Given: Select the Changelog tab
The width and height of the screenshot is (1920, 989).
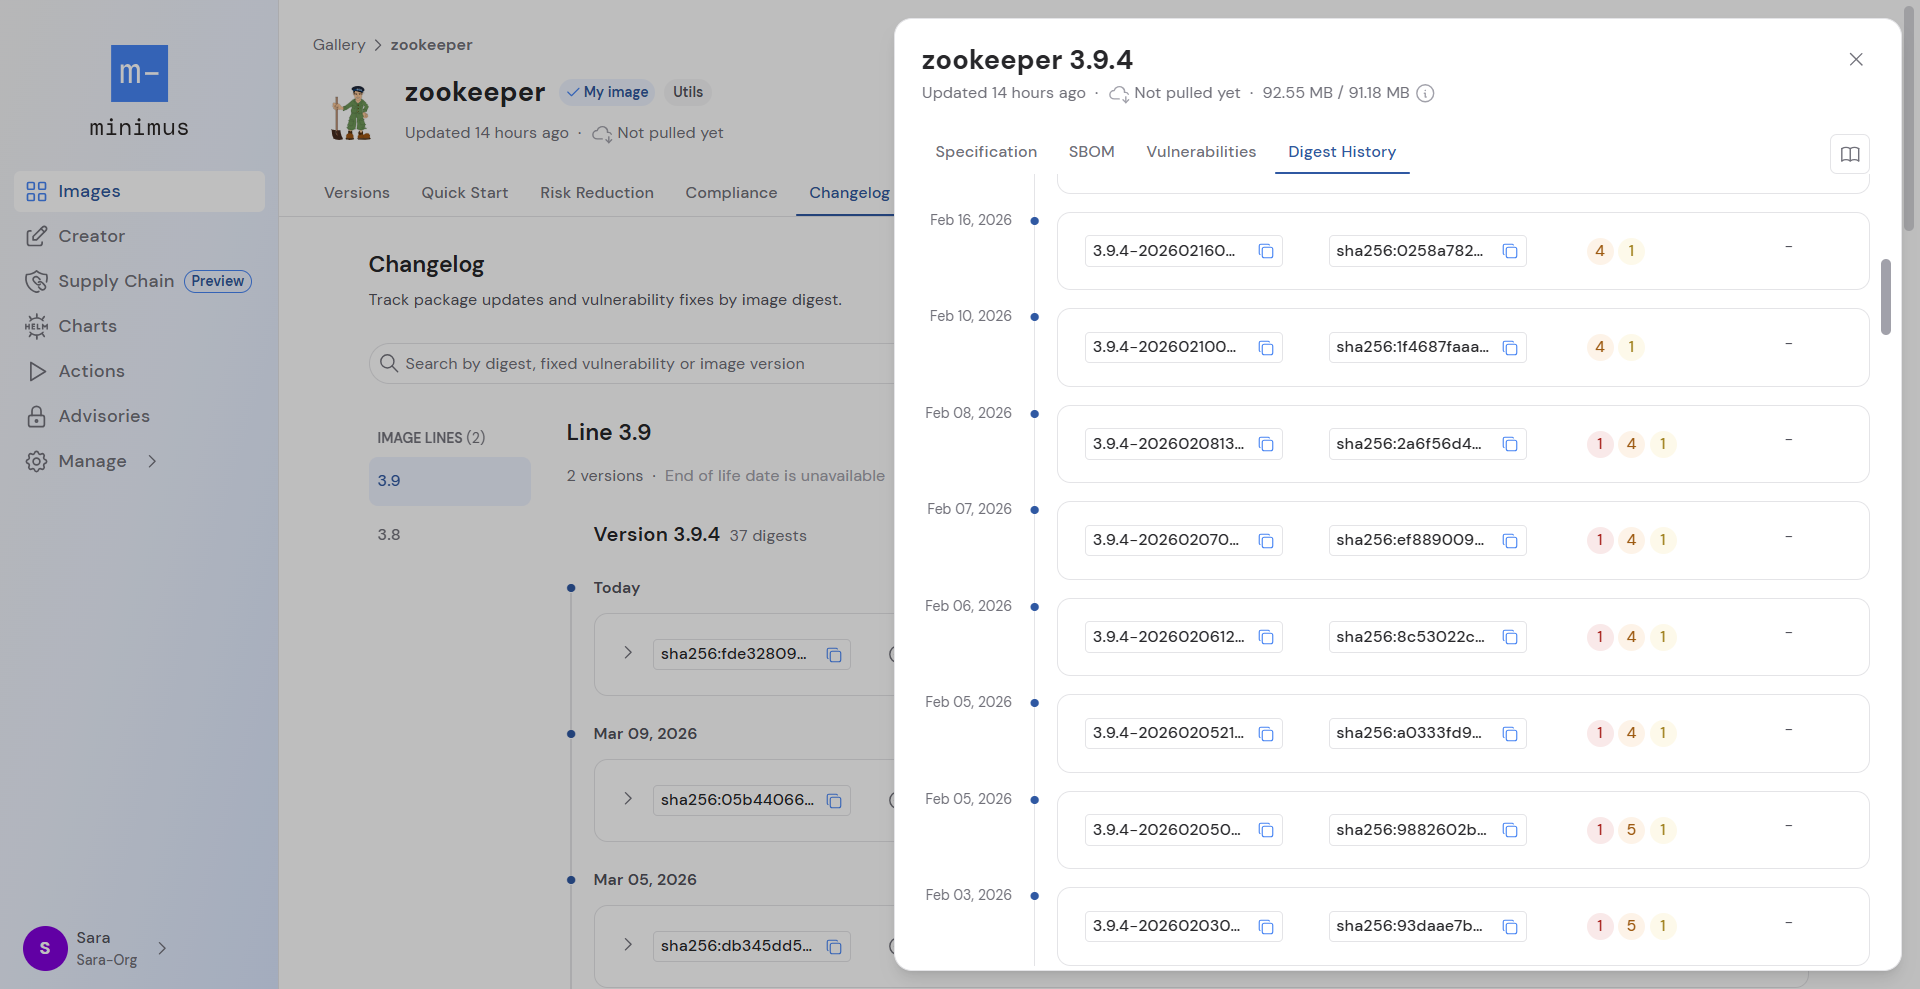Looking at the screenshot, I should coord(849,193).
